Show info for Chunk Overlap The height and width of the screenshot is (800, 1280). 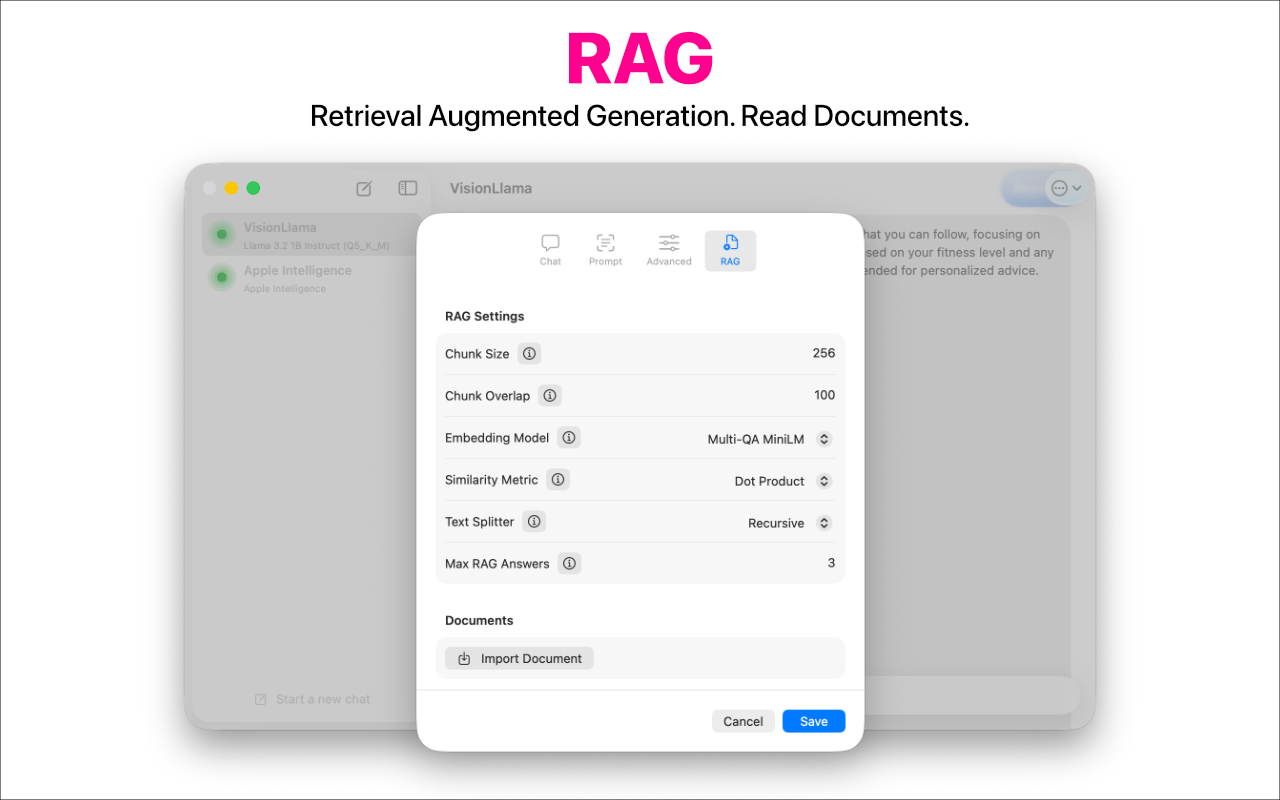point(550,395)
